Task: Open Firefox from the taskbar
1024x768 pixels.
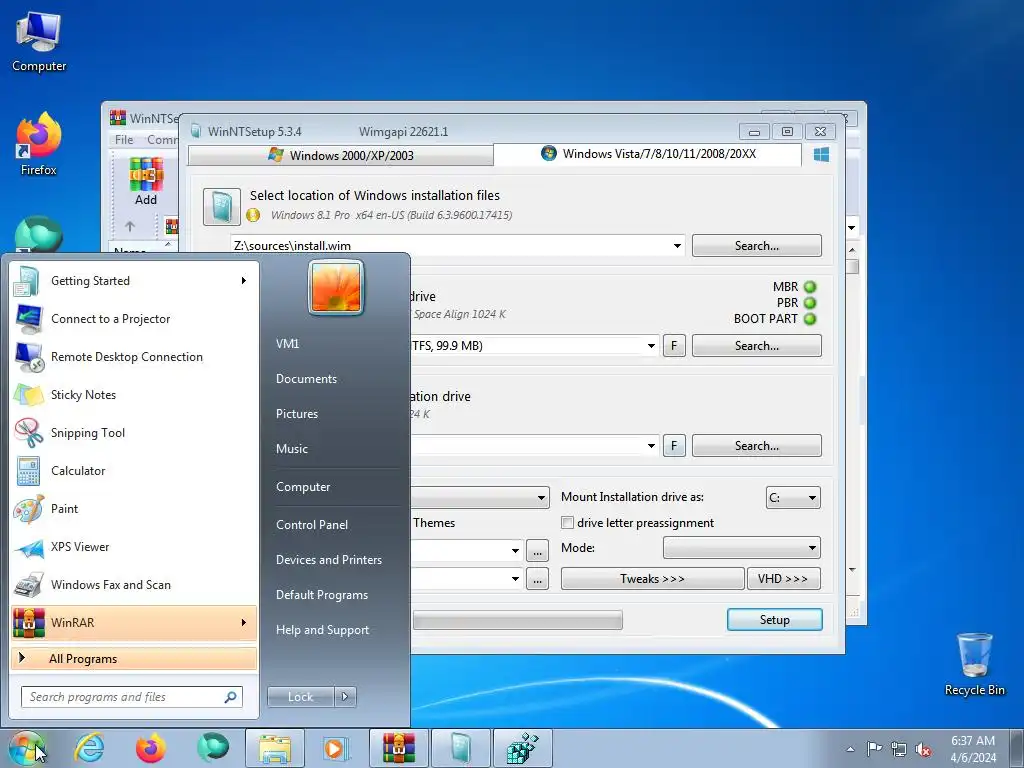Action: [x=151, y=748]
